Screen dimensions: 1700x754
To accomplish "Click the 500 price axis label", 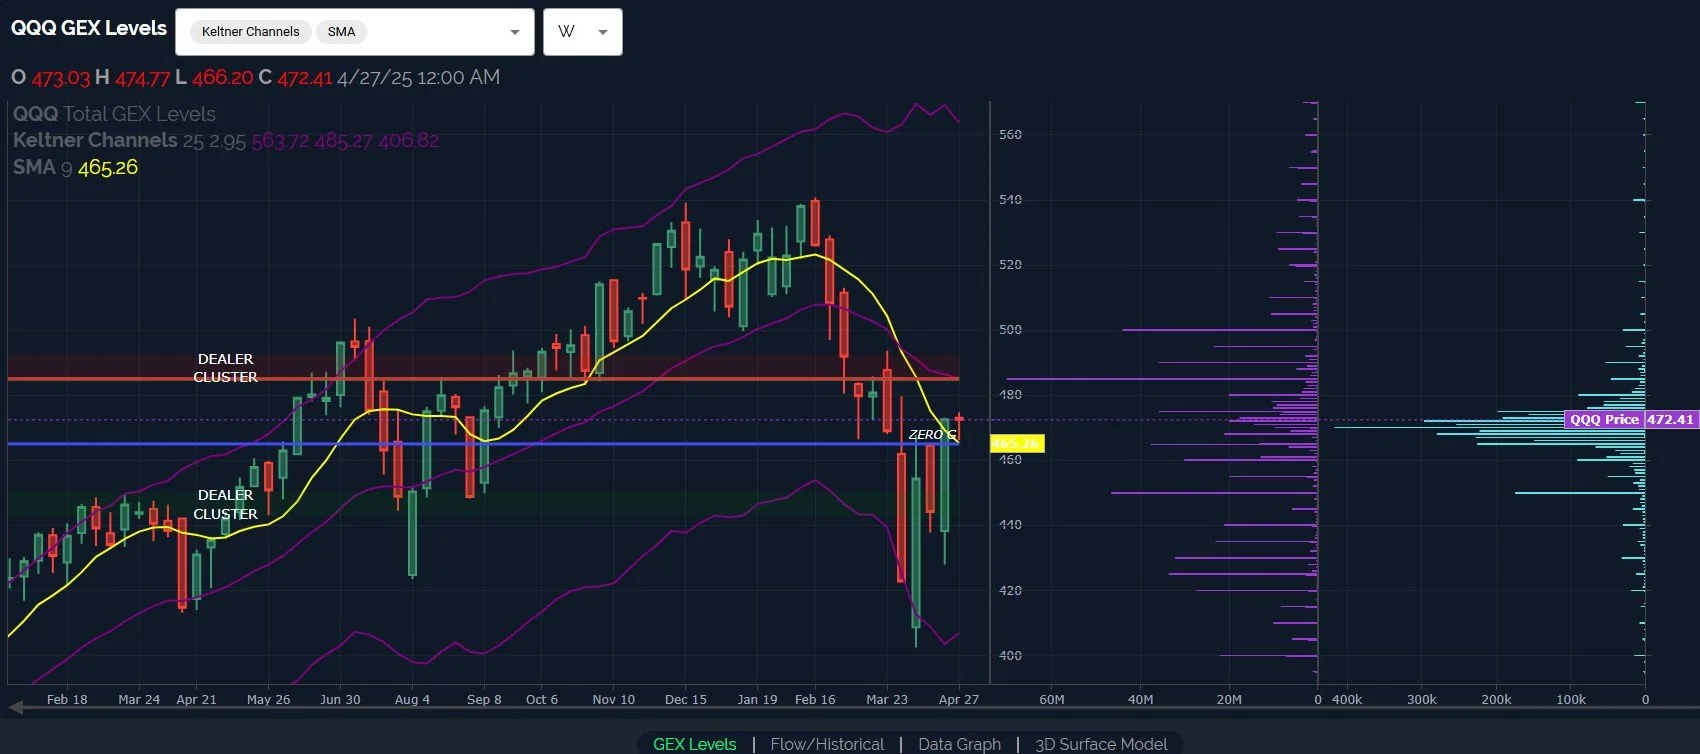I will coord(1010,330).
